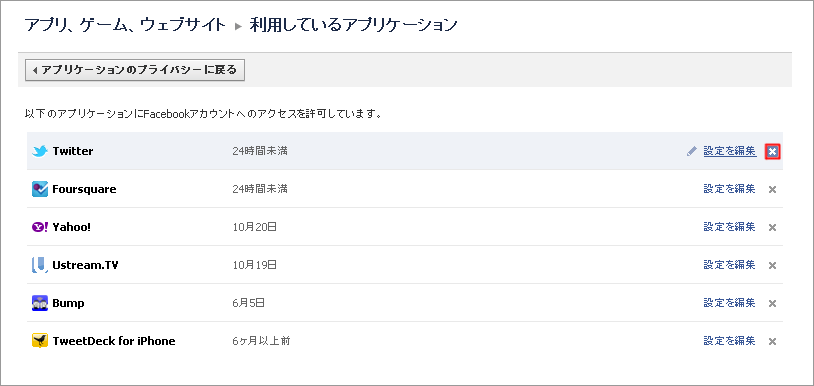This screenshot has height=386, width=814.
Task: Remove TweetDeck for iPhone with X
Action: pos(772,341)
